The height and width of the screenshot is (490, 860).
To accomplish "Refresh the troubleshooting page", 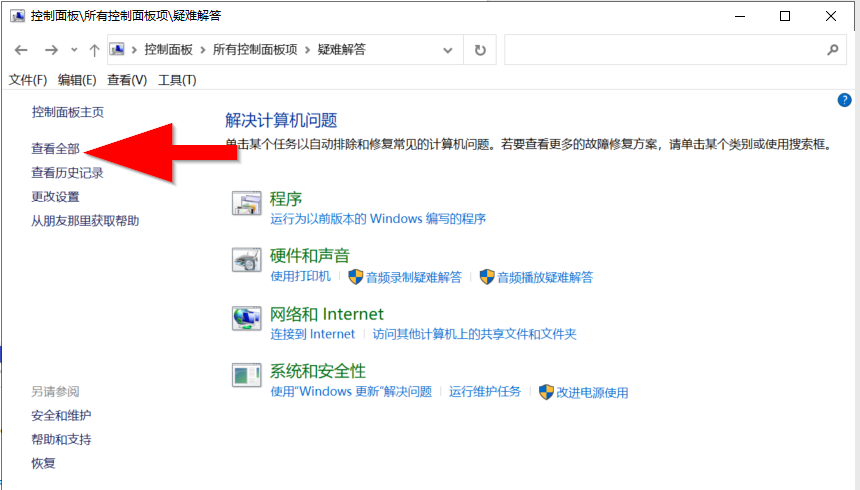I will pyautogui.click(x=480, y=50).
